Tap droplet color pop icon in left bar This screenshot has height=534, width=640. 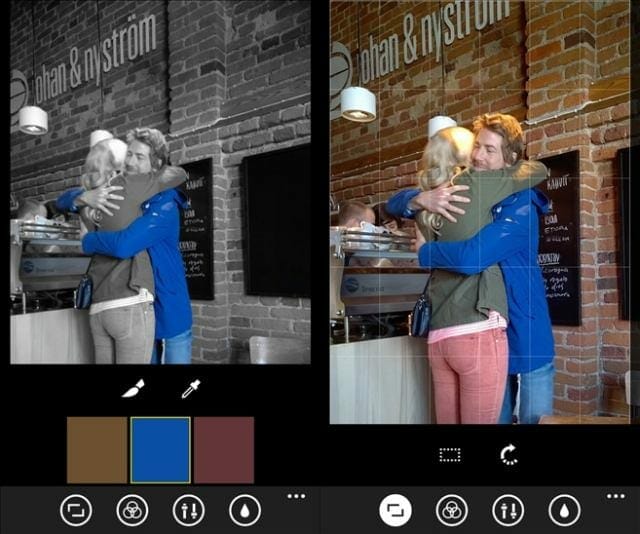pyautogui.click(x=245, y=510)
